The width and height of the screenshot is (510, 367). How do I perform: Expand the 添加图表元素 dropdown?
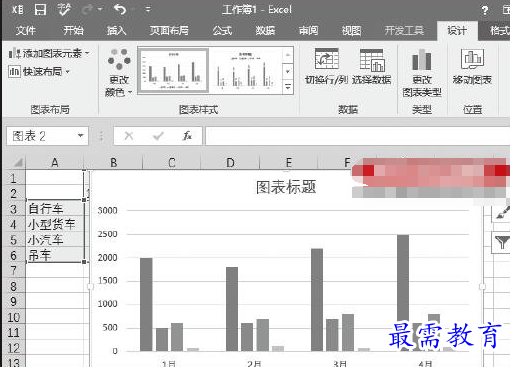(49, 53)
